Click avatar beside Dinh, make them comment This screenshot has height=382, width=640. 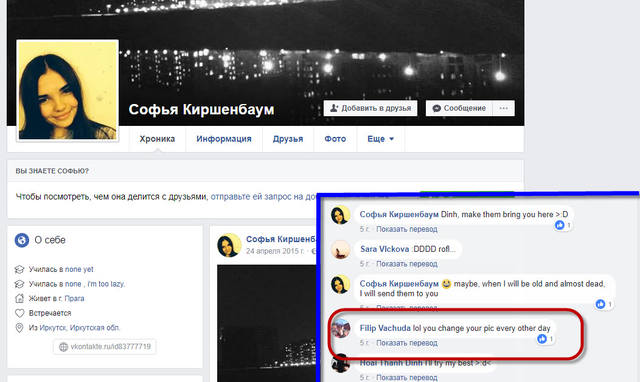(x=340, y=215)
